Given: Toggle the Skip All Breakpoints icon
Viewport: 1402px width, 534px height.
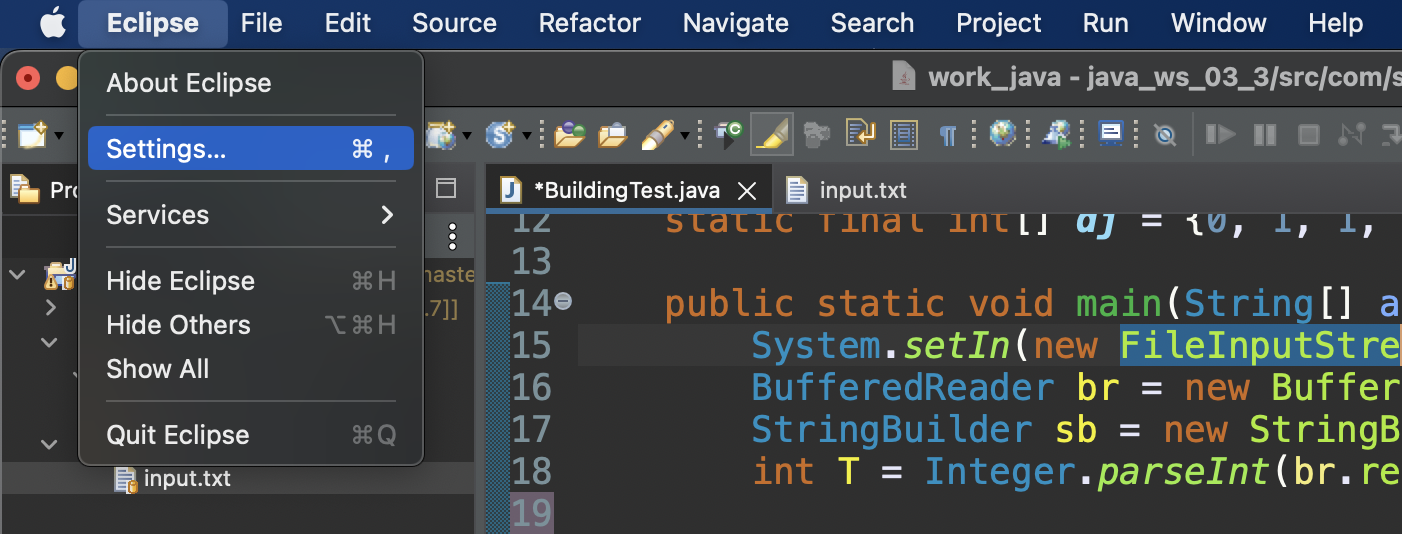Looking at the screenshot, I should [x=1164, y=135].
